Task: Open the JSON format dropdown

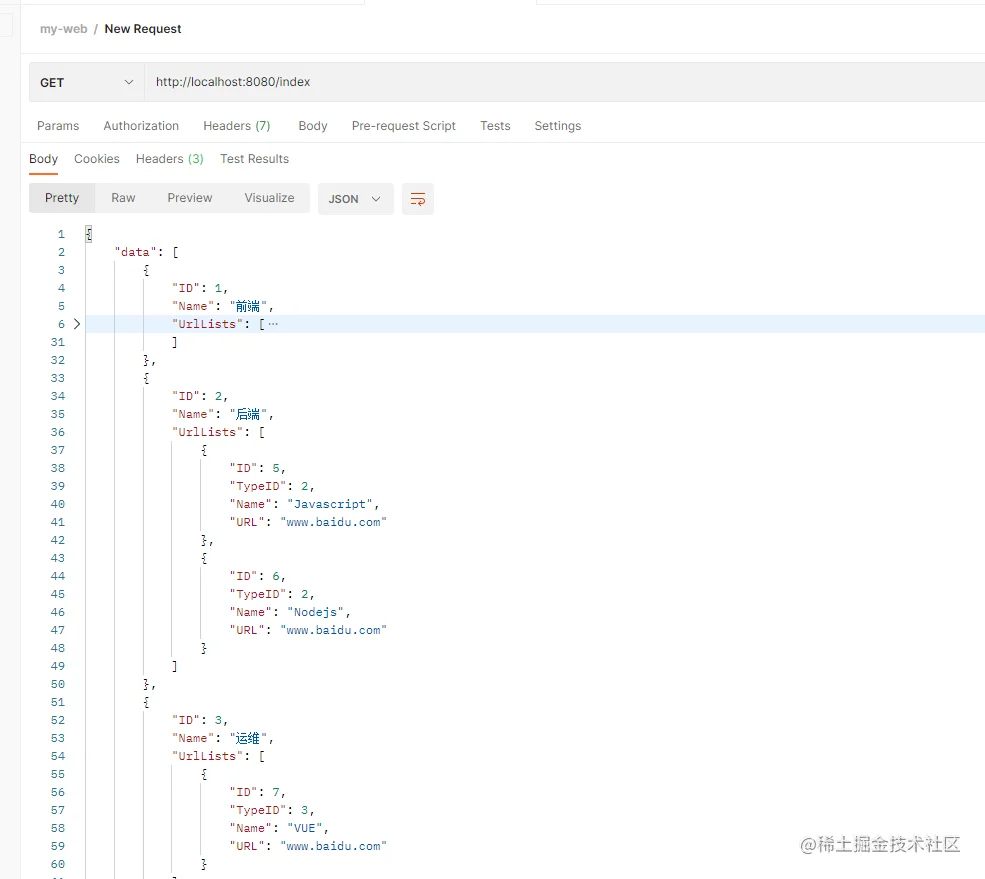Action: point(356,199)
